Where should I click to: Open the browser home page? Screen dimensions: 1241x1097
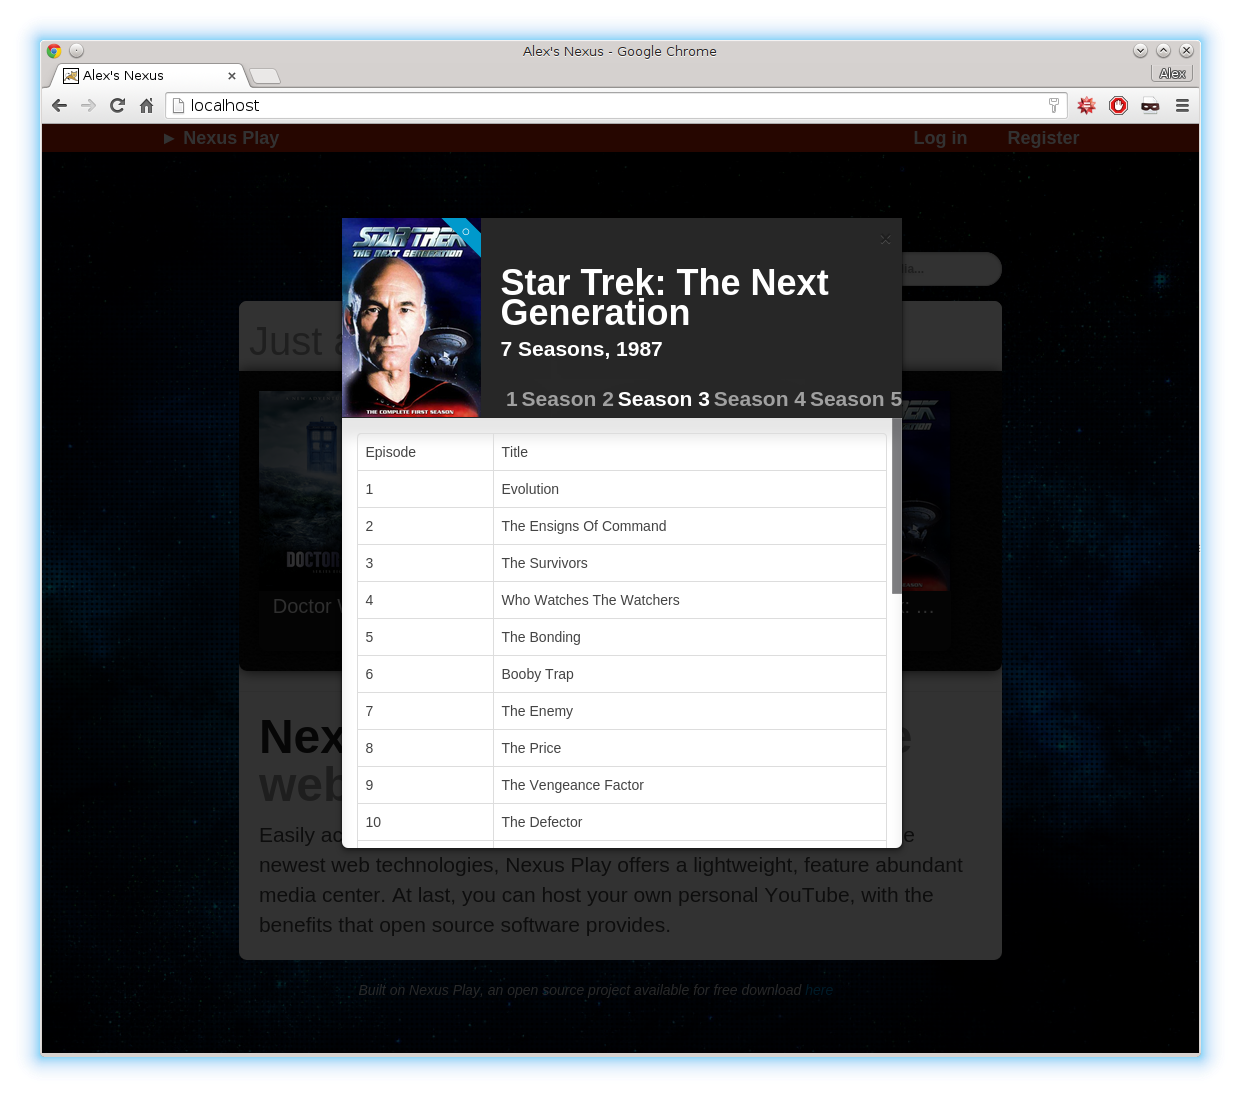pos(146,106)
